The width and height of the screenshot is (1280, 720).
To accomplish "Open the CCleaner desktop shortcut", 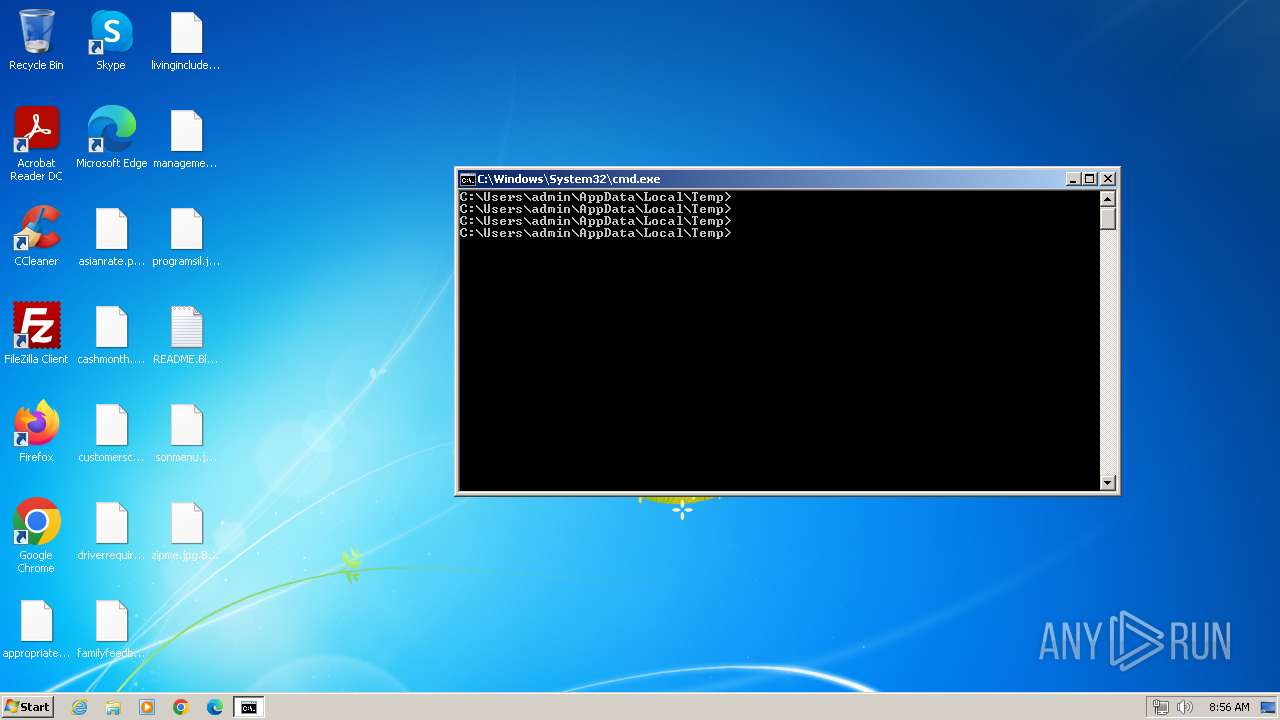I will [36, 236].
